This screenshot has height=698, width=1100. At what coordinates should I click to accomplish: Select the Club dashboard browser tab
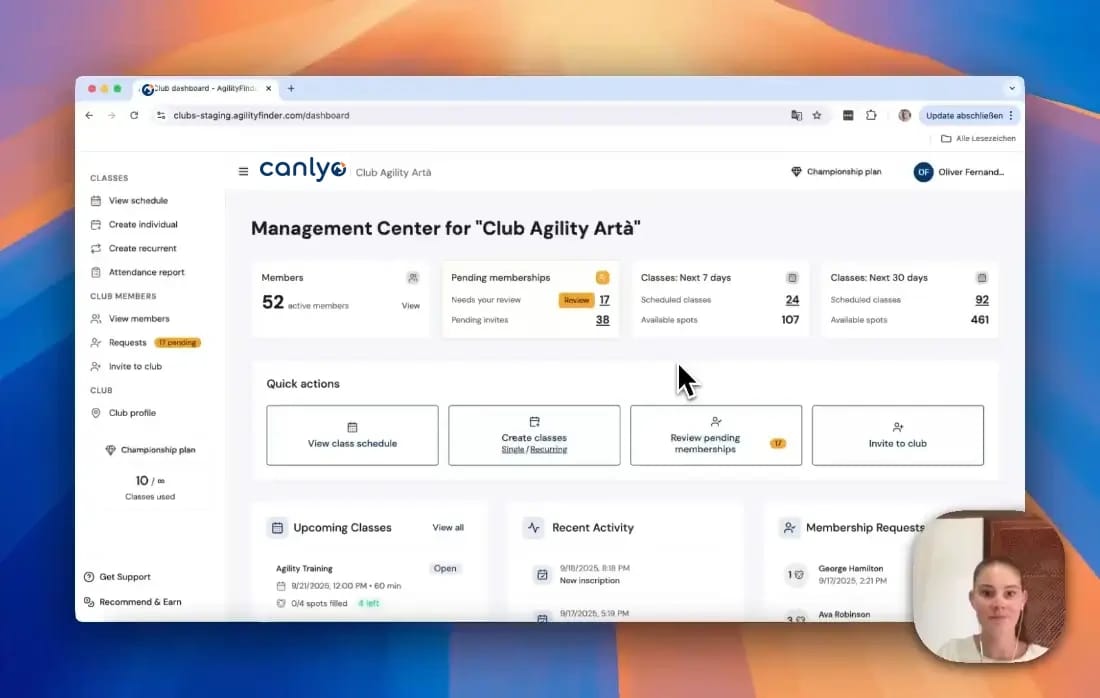(206, 89)
